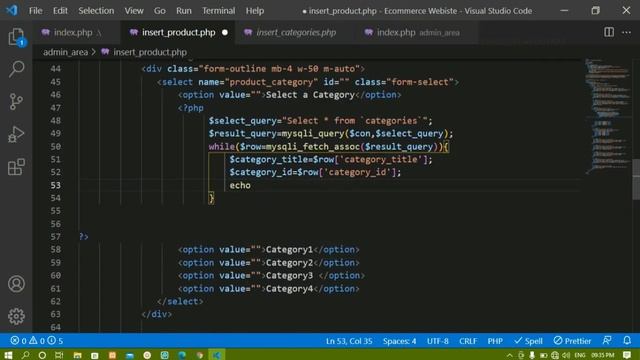The image size is (640, 360).
Task: Click insert_product.php in the breadcrumb
Action: click(x=150, y=52)
